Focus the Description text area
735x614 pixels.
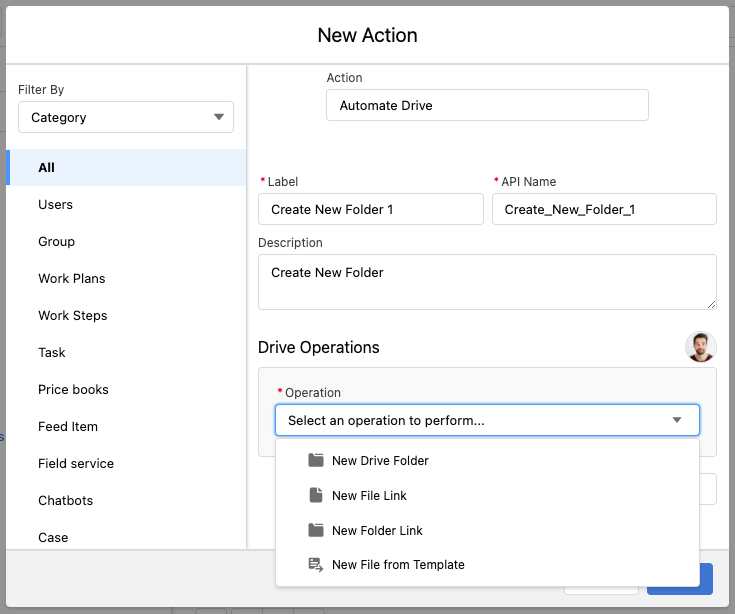point(487,282)
